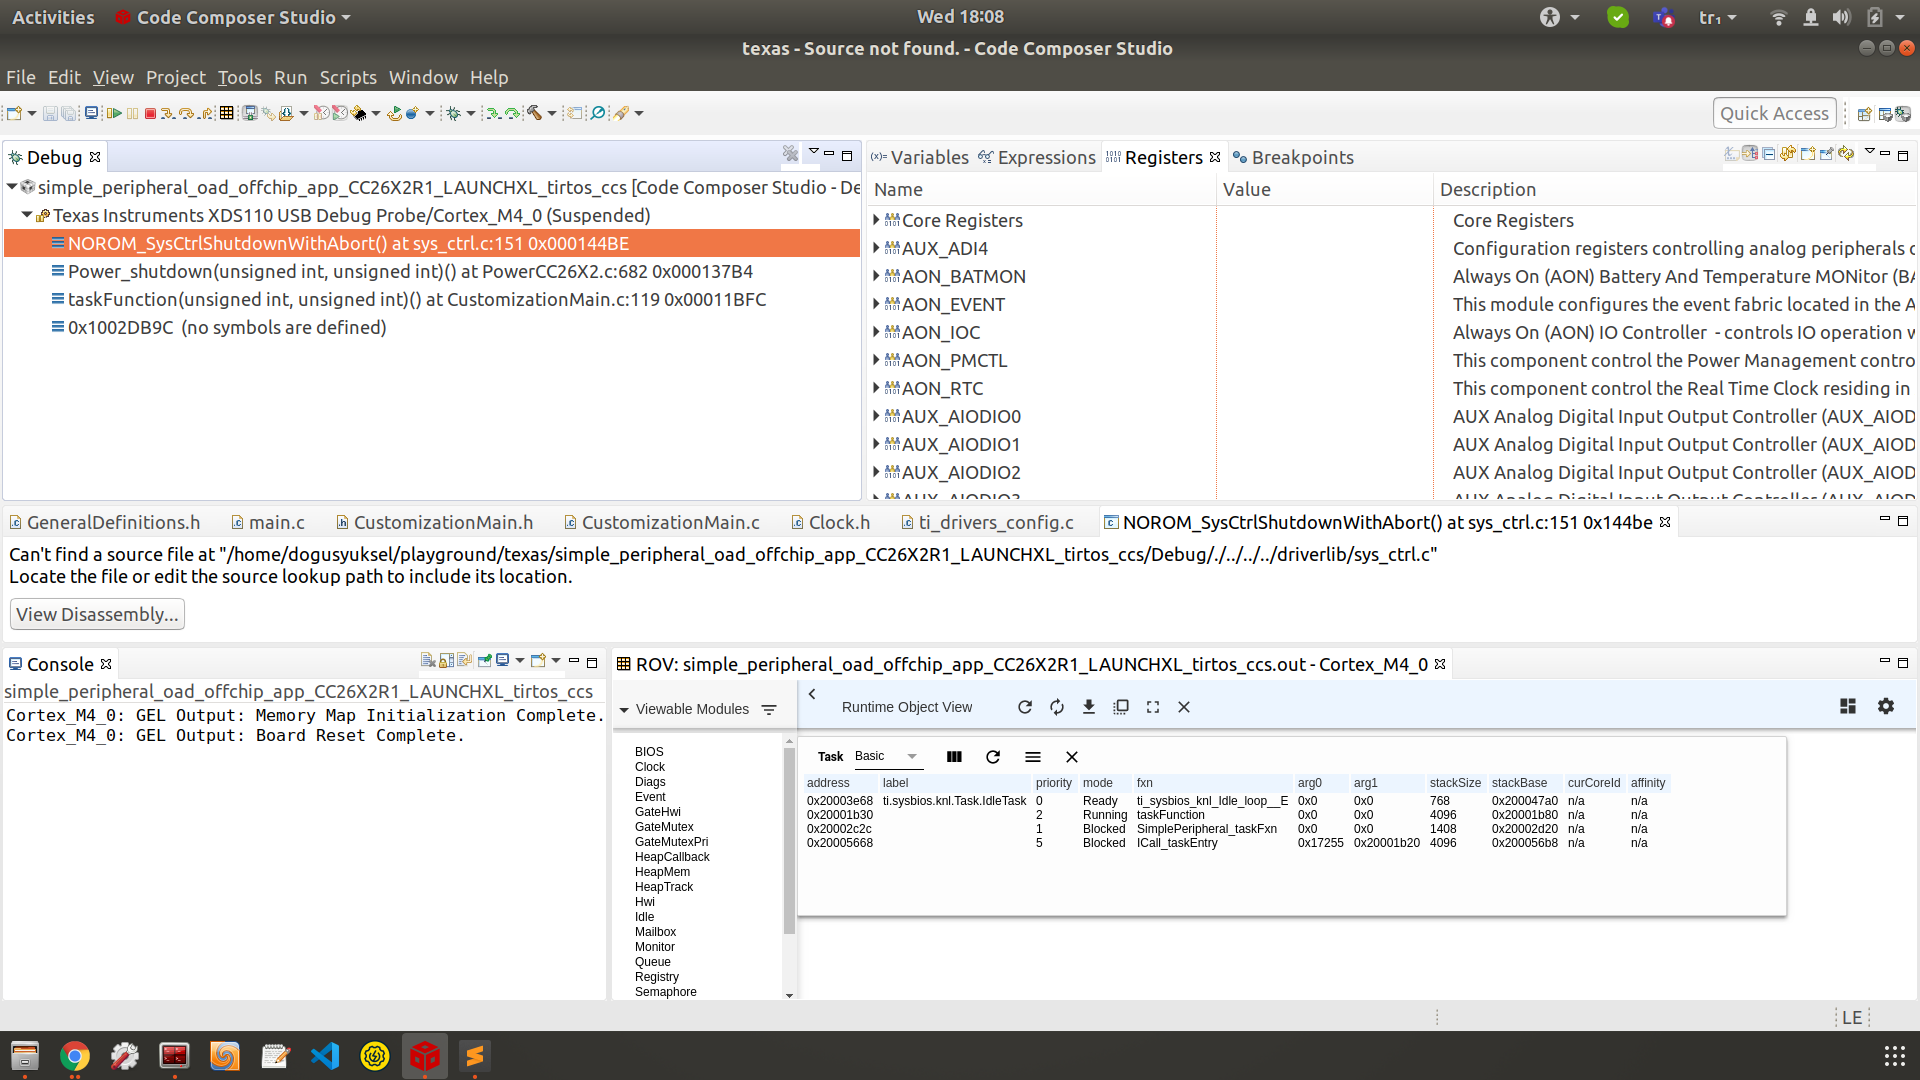Open Task table column settings

(x=954, y=757)
